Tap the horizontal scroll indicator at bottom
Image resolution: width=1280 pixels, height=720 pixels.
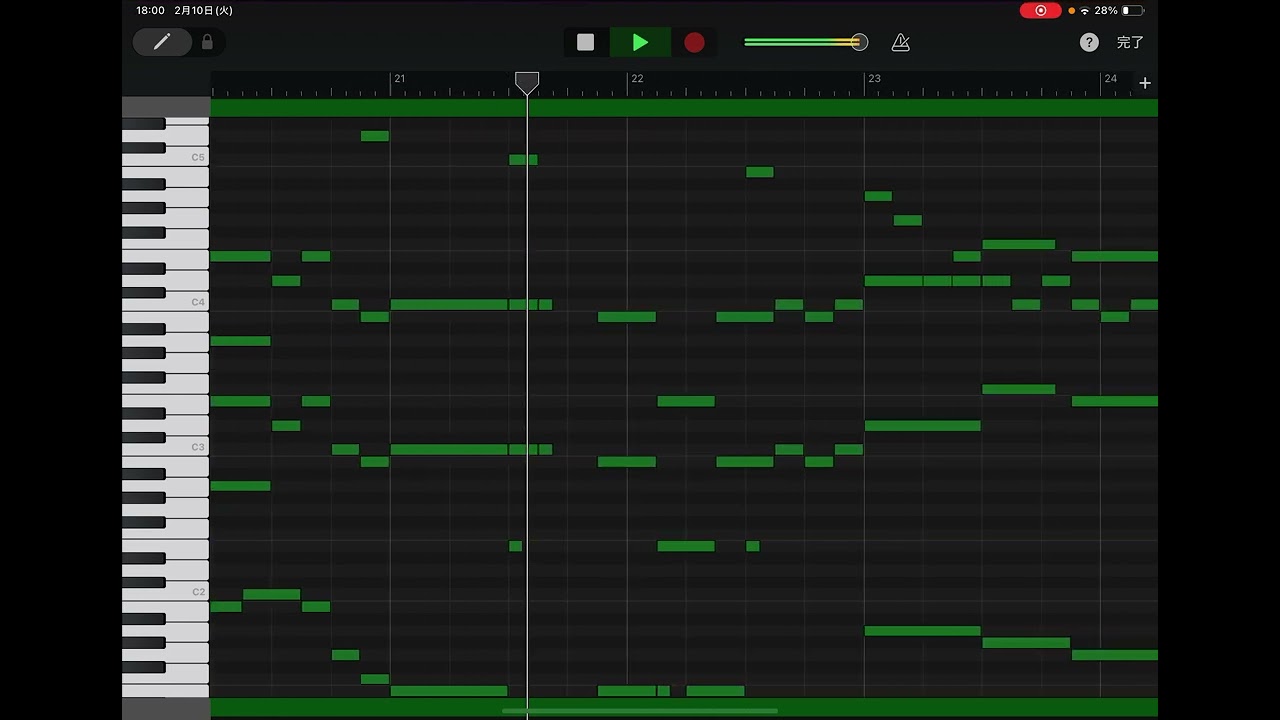pyautogui.click(x=640, y=711)
